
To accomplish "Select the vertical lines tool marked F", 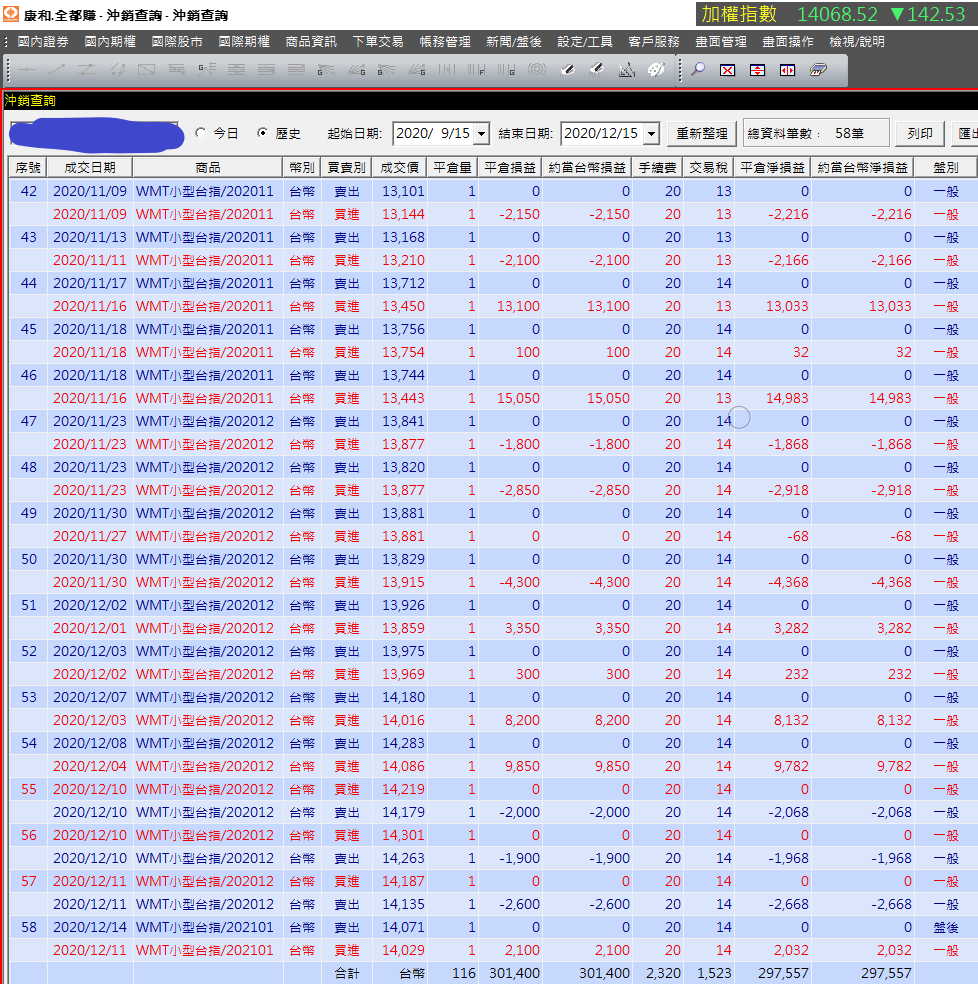I will pos(476,70).
